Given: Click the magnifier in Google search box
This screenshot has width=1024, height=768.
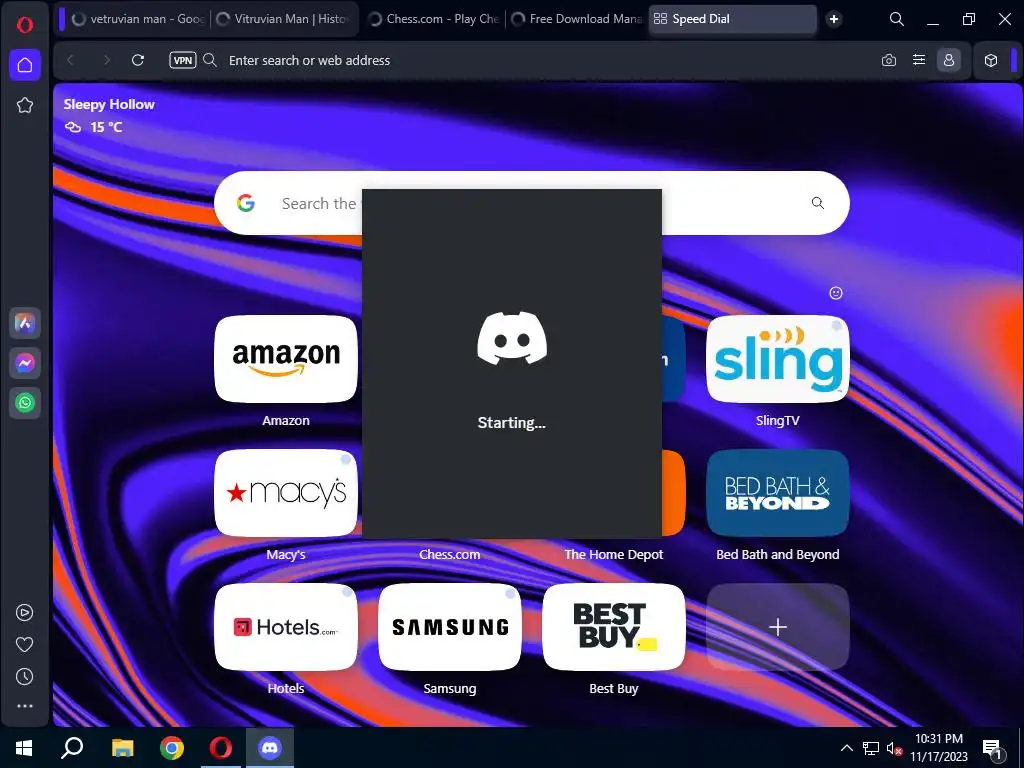Looking at the screenshot, I should pos(818,203).
